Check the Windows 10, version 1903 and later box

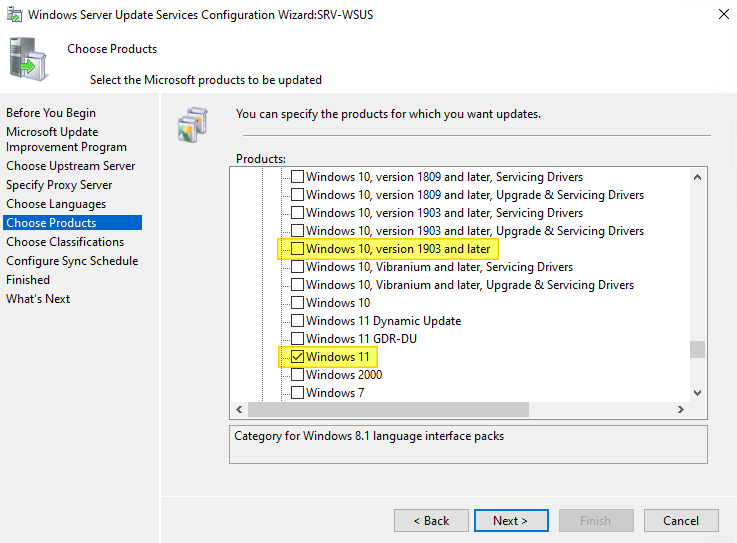297,249
